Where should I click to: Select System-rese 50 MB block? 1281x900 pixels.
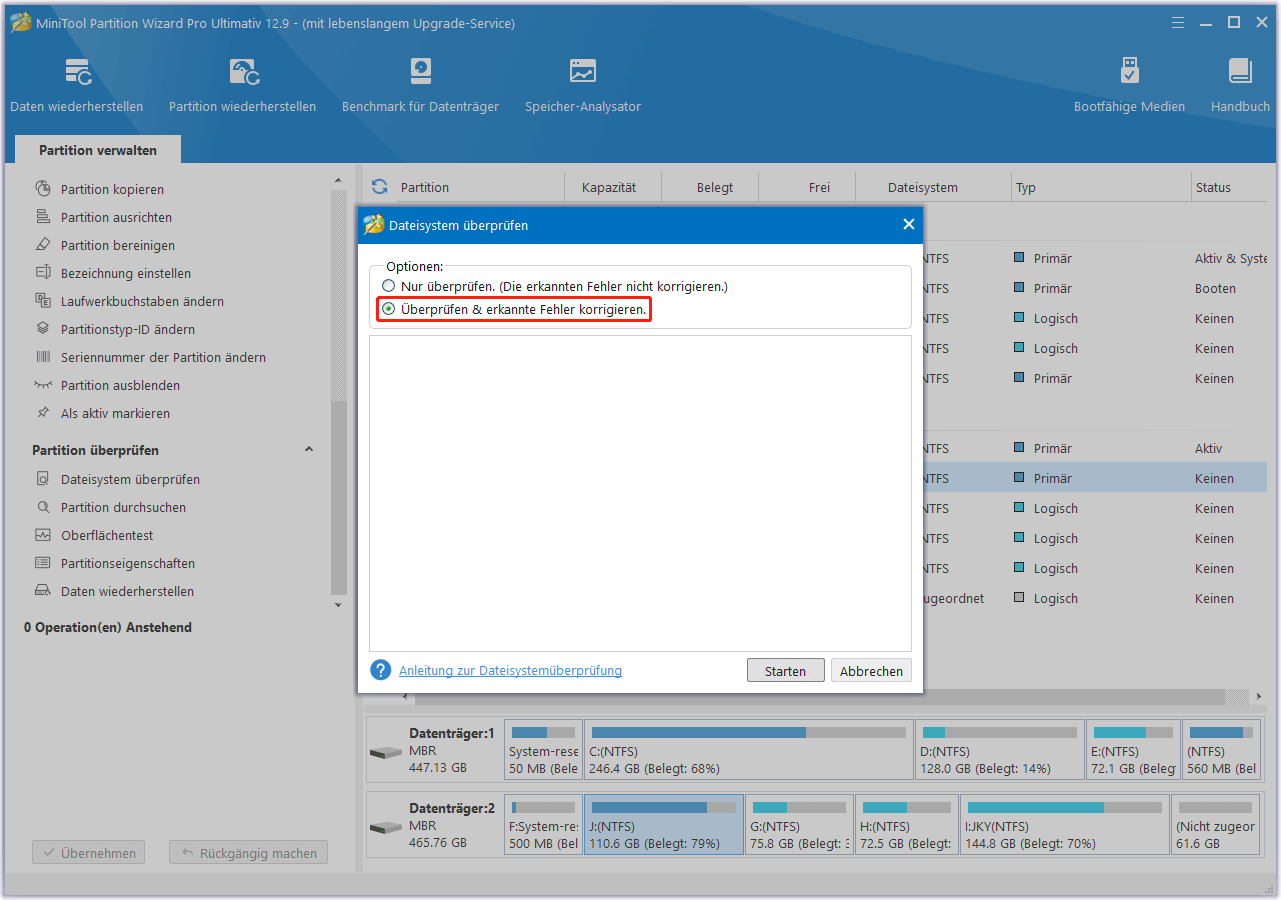coord(543,750)
